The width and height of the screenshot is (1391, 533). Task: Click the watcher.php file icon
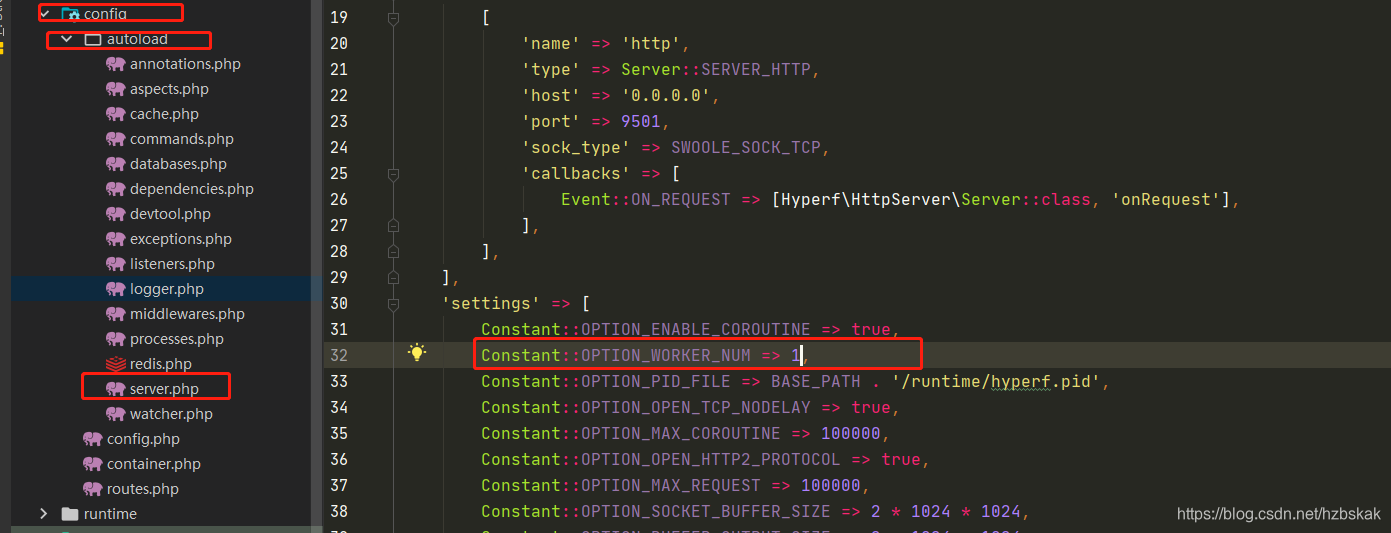(x=115, y=414)
